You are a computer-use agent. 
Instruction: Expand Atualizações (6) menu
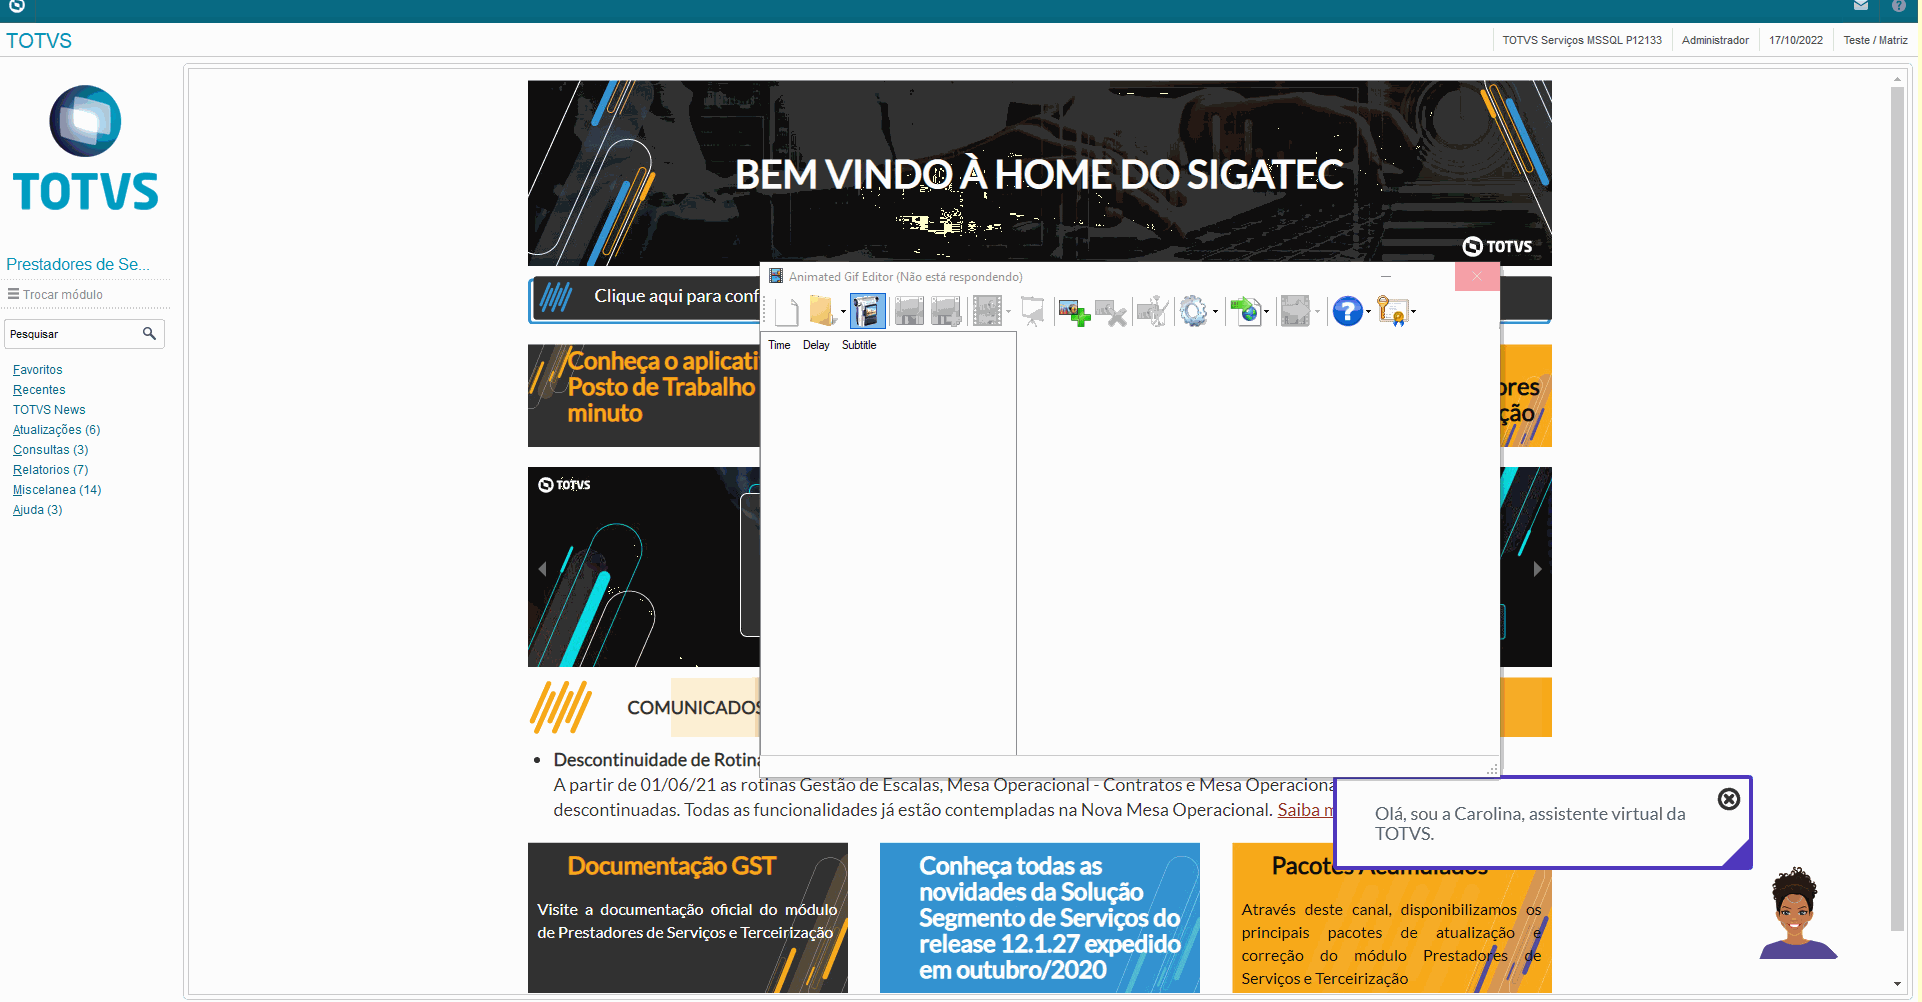(56, 430)
